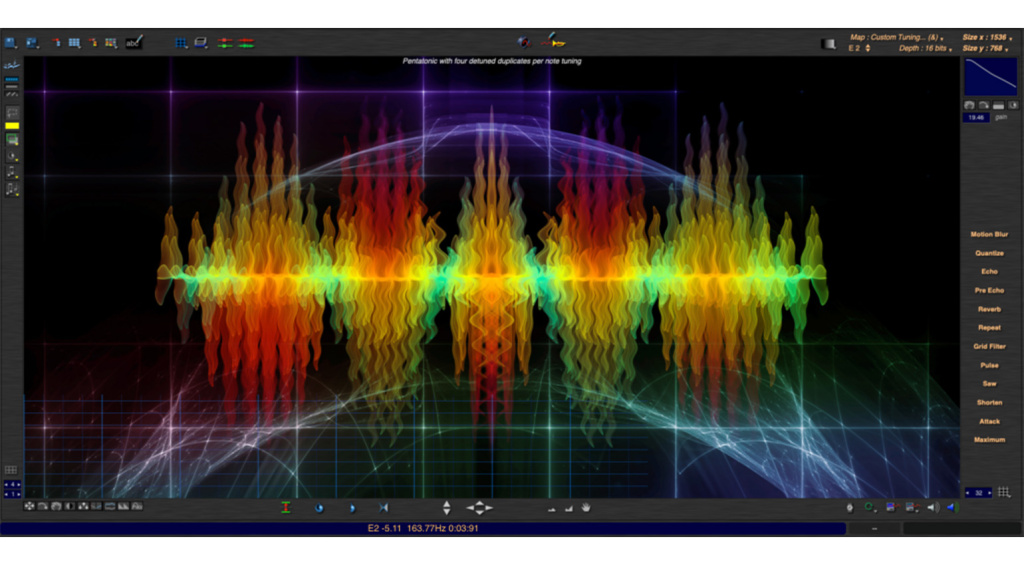Select the hand tool in bottom toolbar
This screenshot has height=565, width=1024.
click(586, 508)
